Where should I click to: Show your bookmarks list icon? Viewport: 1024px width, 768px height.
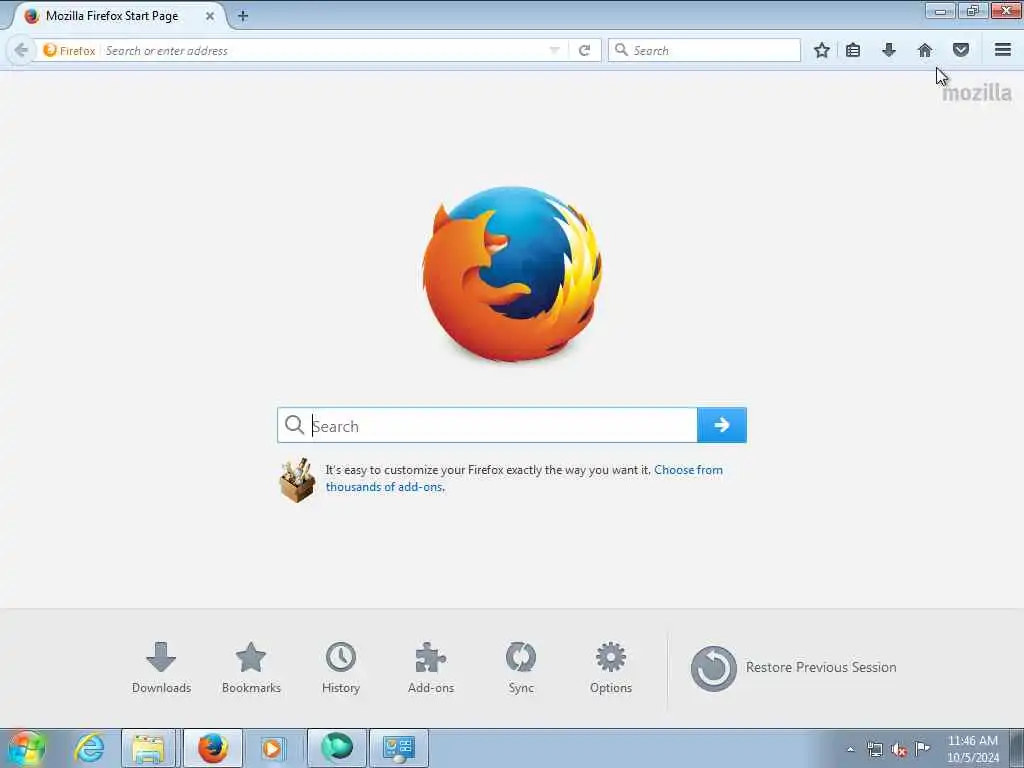coord(853,50)
